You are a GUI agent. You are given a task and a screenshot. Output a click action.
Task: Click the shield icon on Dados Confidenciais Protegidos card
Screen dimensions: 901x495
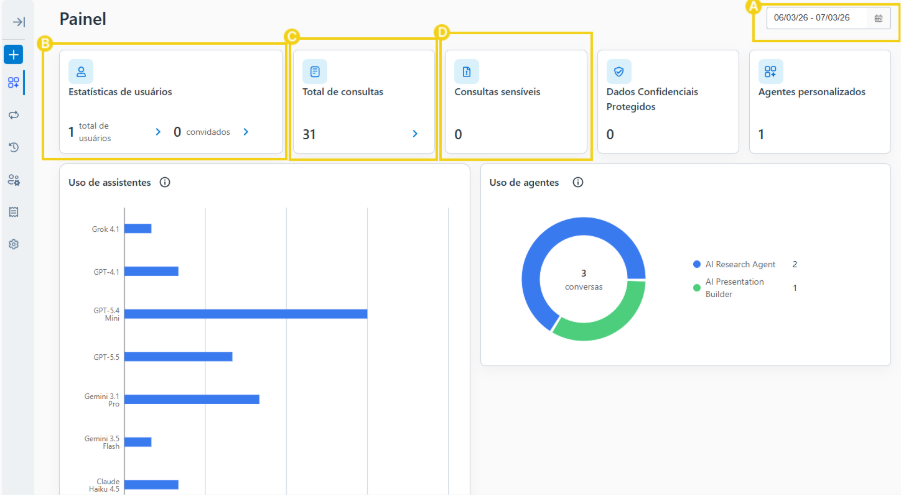click(x=619, y=71)
